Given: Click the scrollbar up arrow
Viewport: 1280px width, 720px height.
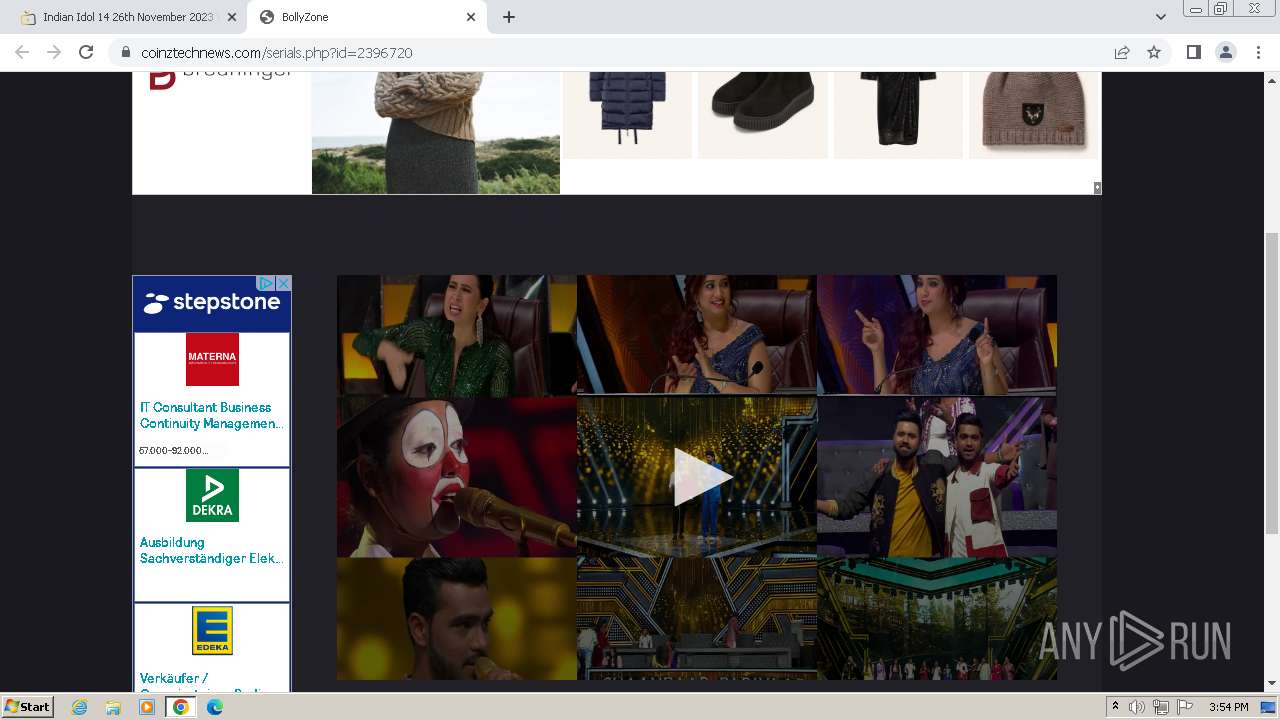Looking at the screenshot, I should [x=1272, y=80].
